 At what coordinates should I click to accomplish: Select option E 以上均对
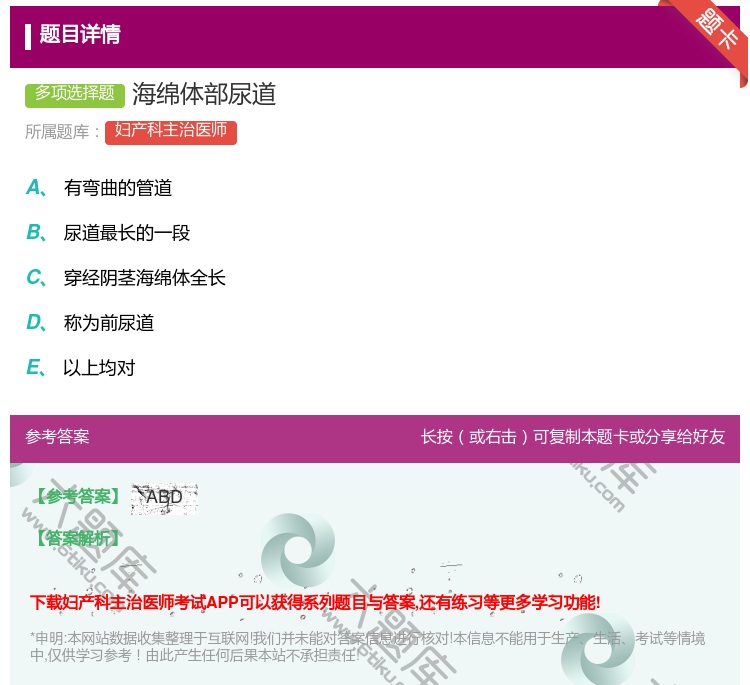99,367
